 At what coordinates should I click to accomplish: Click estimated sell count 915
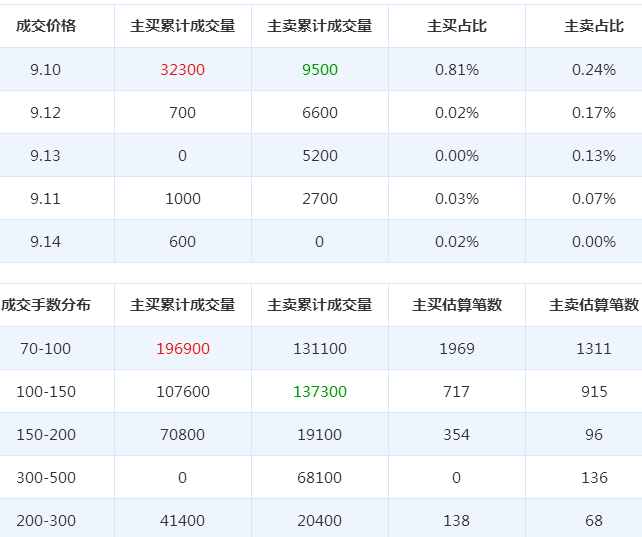point(594,392)
